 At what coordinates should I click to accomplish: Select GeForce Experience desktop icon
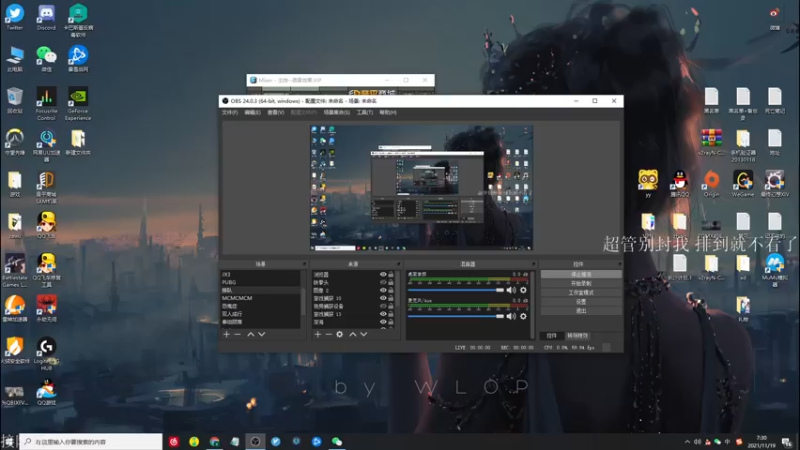point(78,104)
